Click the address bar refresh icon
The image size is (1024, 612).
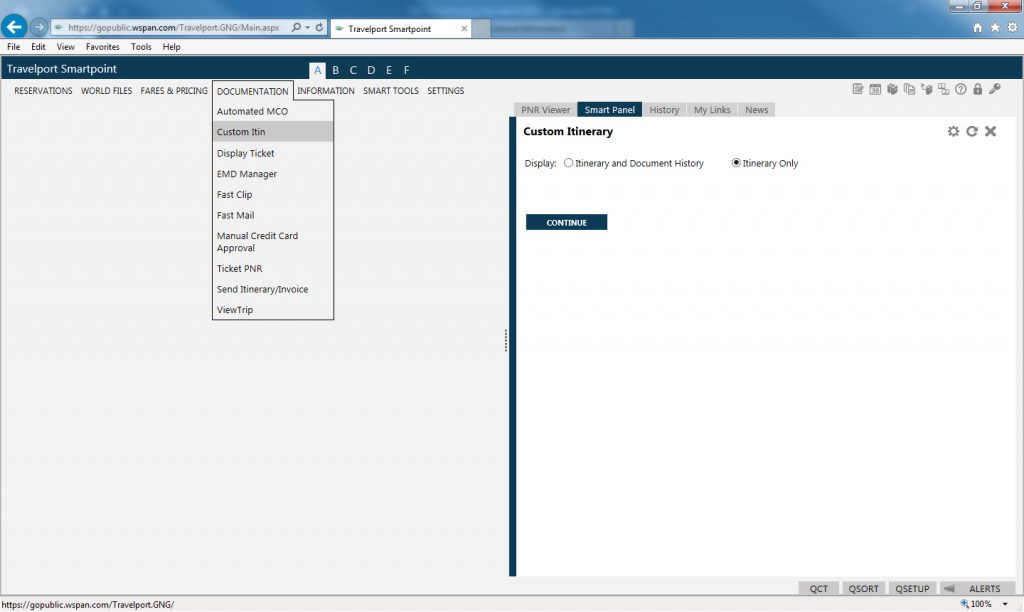tap(319, 27)
